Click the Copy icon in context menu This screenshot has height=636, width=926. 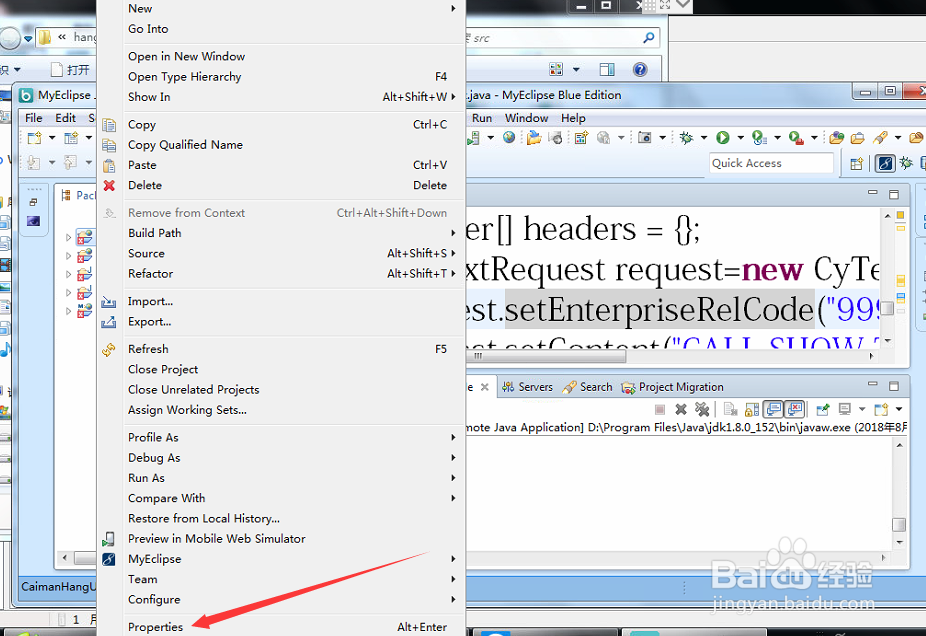(109, 125)
